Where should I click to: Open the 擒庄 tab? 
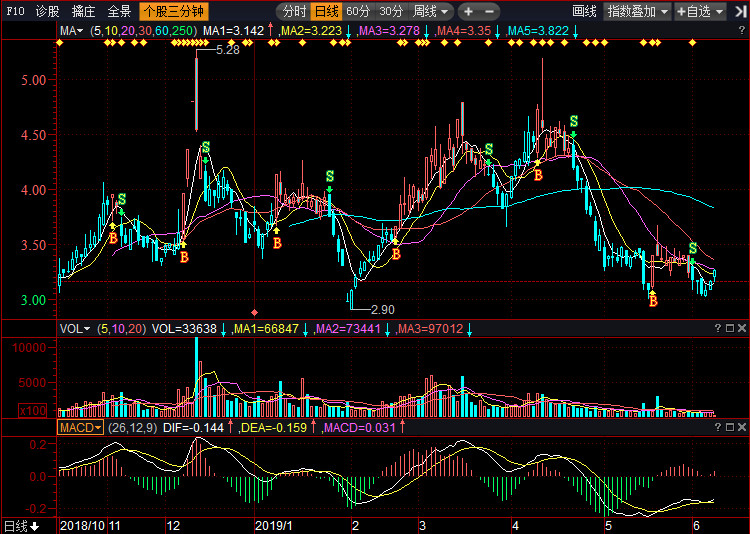(x=84, y=12)
